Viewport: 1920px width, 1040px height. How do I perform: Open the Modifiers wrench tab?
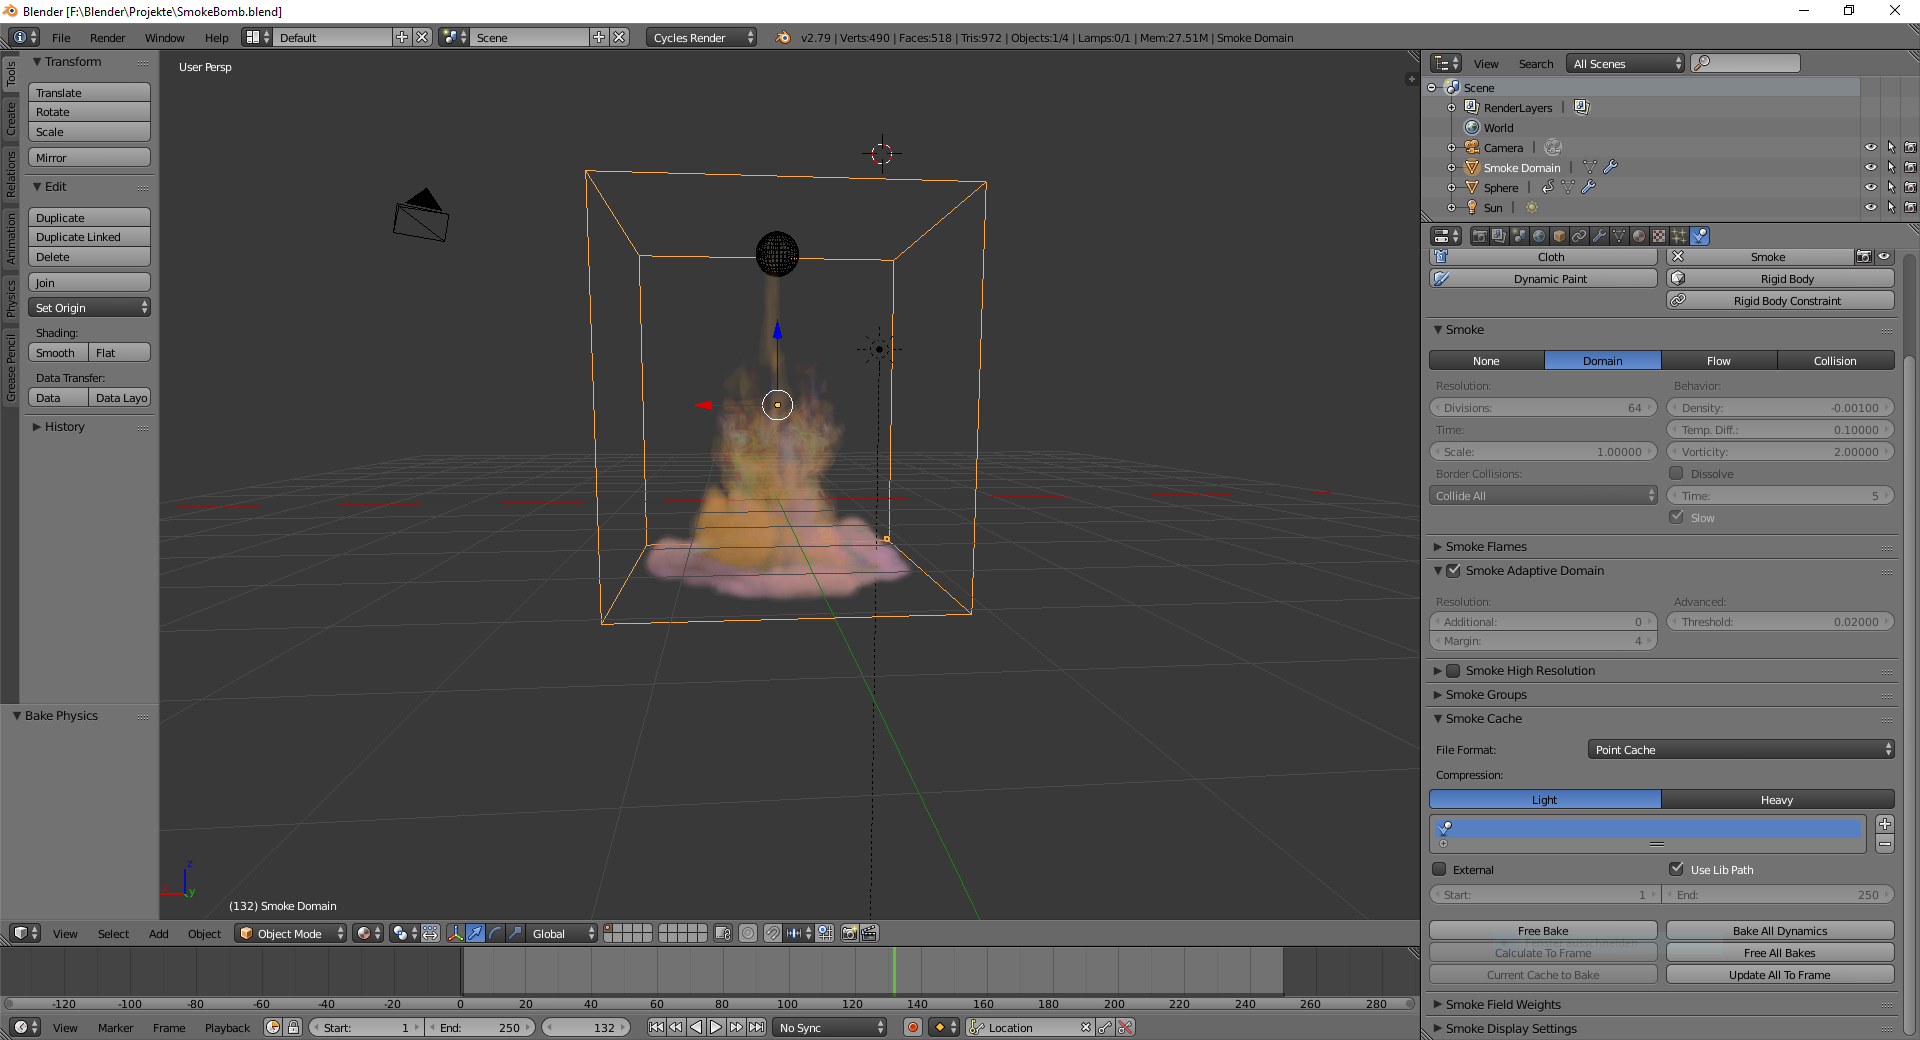[x=1599, y=236]
